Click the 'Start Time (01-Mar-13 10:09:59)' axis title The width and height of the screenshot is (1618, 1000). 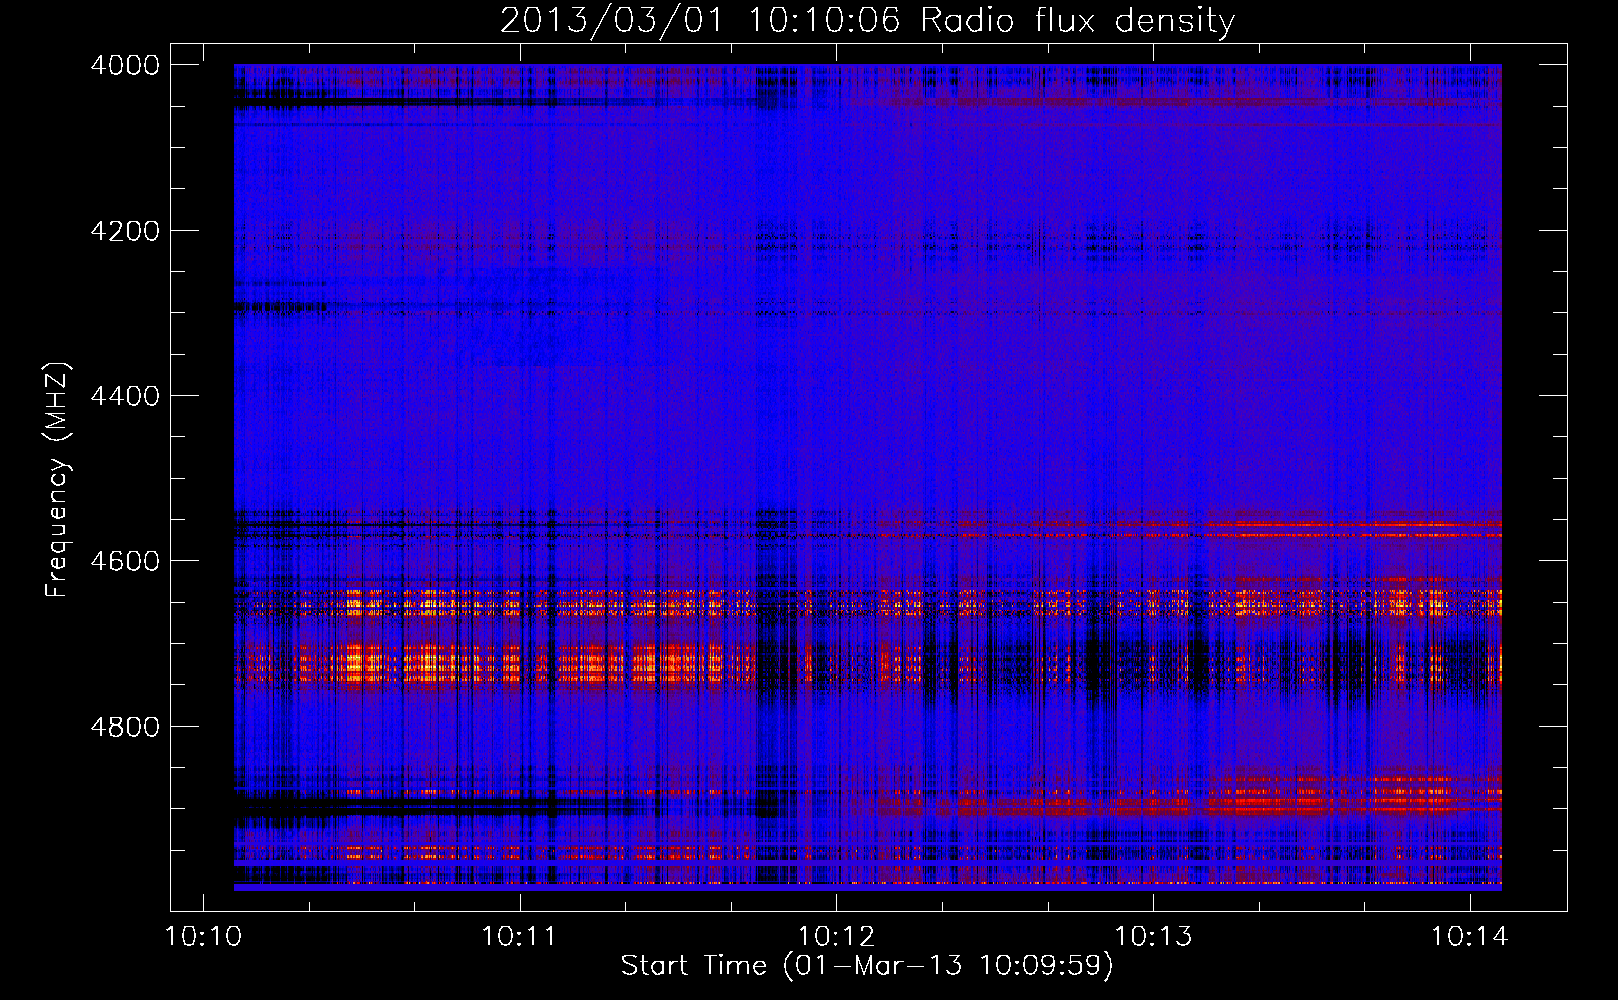(867, 966)
